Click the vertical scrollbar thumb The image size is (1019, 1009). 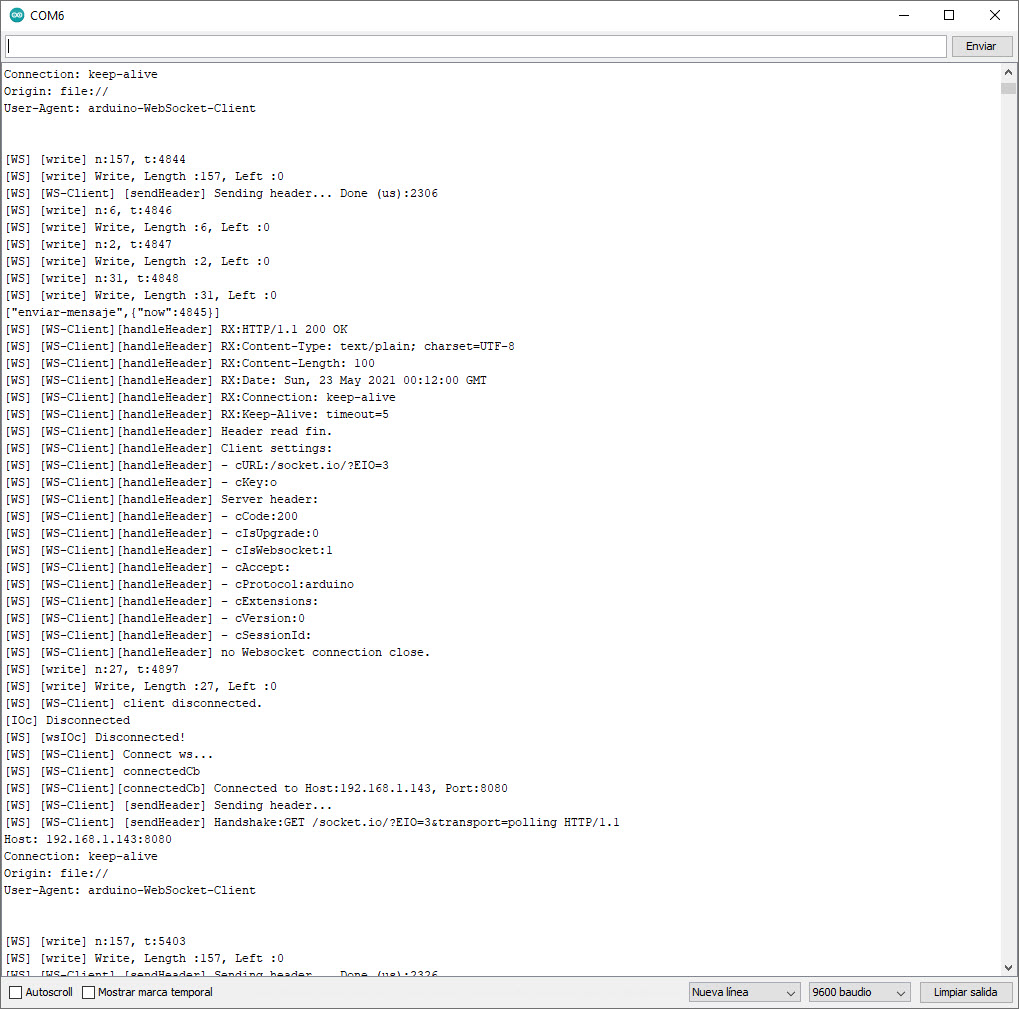1008,88
